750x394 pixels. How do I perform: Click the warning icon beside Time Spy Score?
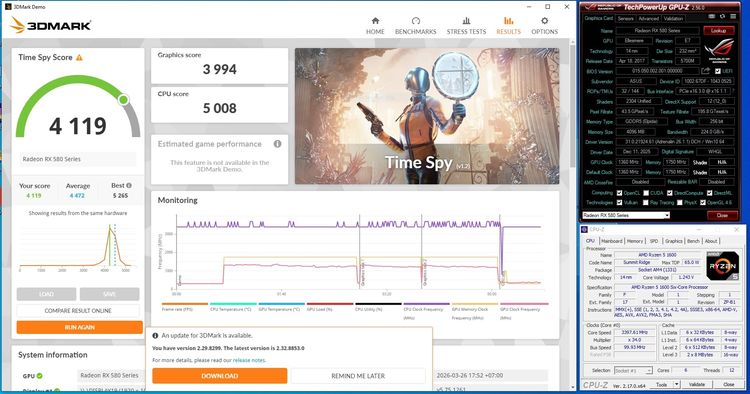79,57
